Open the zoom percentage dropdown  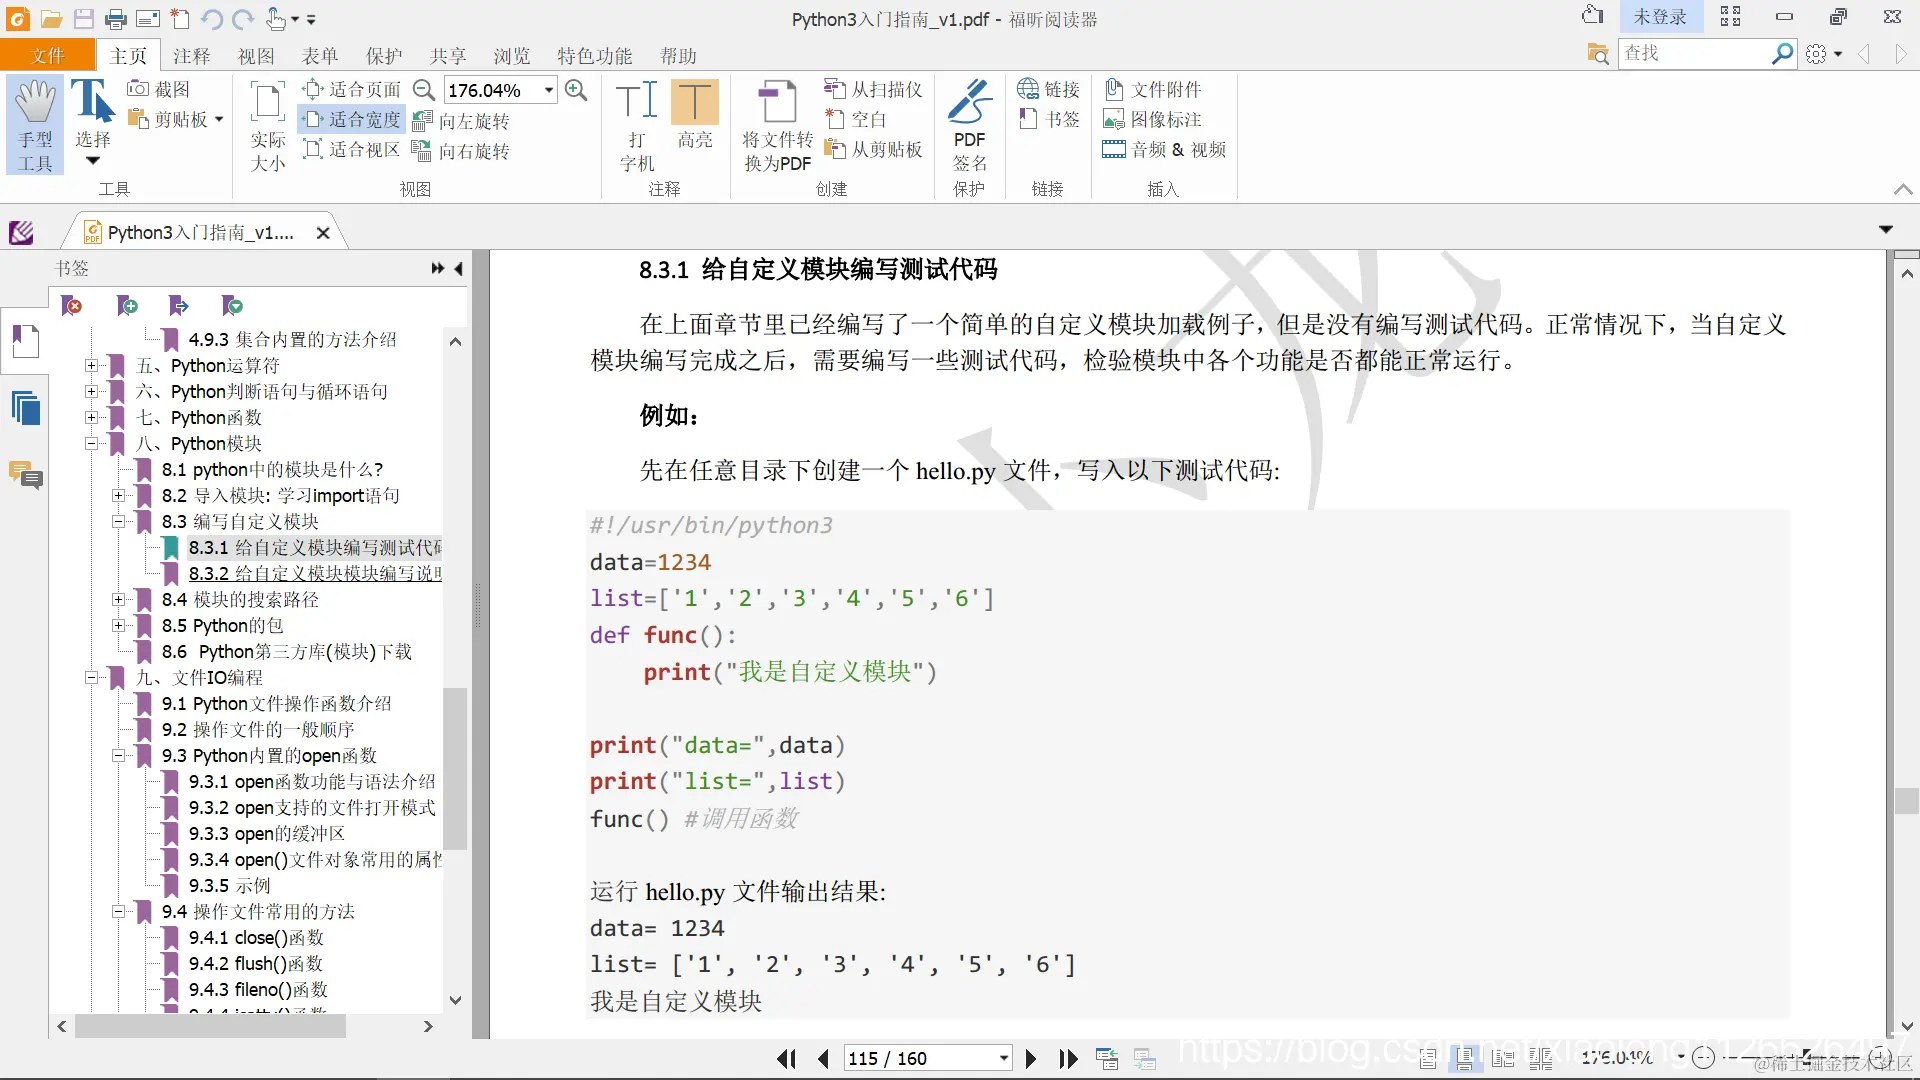click(549, 90)
